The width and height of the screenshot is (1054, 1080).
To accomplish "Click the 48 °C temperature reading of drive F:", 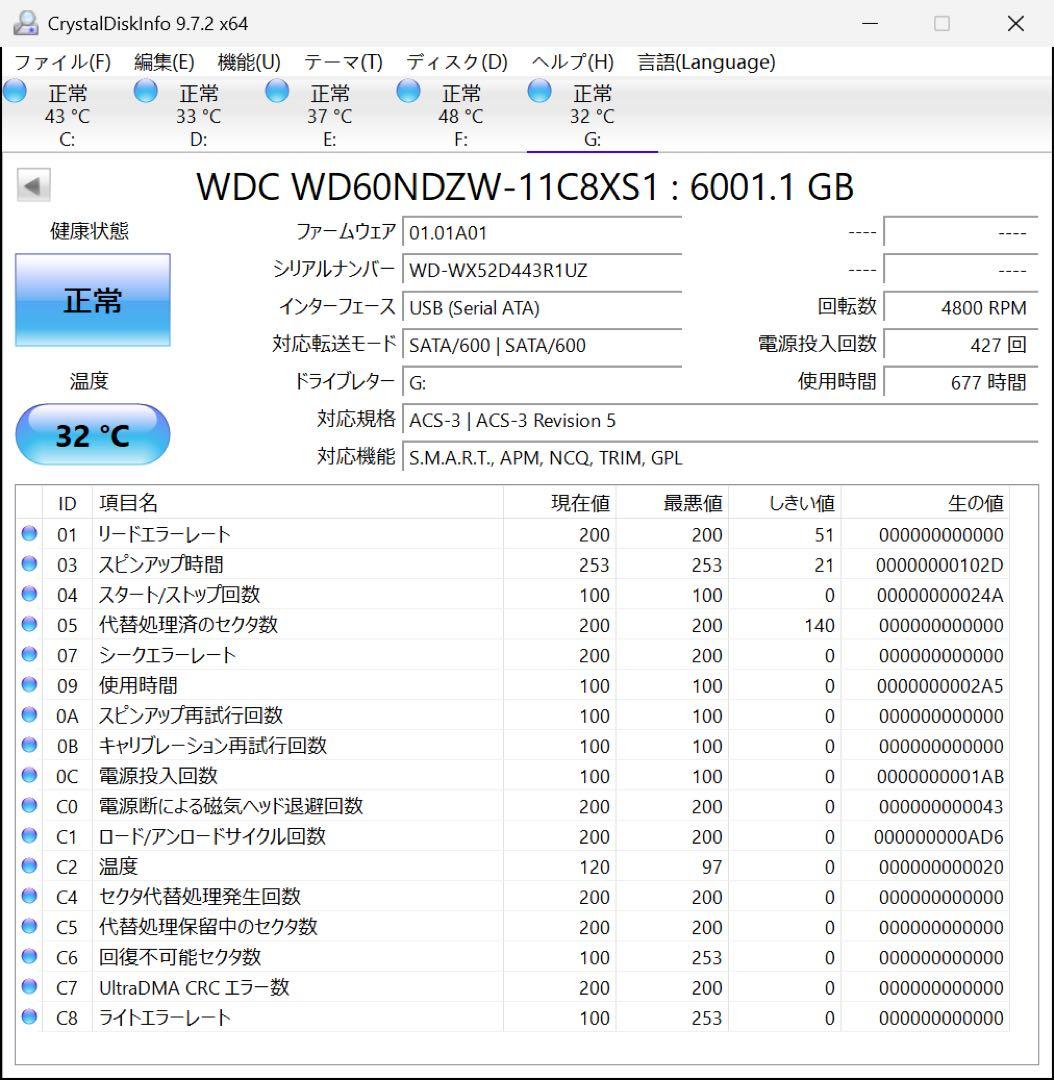I will [x=459, y=117].
